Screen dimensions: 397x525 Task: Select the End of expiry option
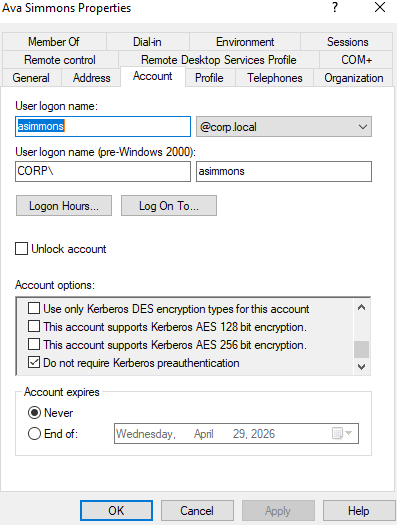click(34, 434)
